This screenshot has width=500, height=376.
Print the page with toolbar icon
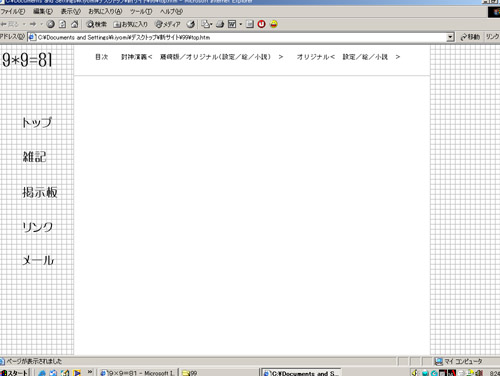tap(220, 24)
